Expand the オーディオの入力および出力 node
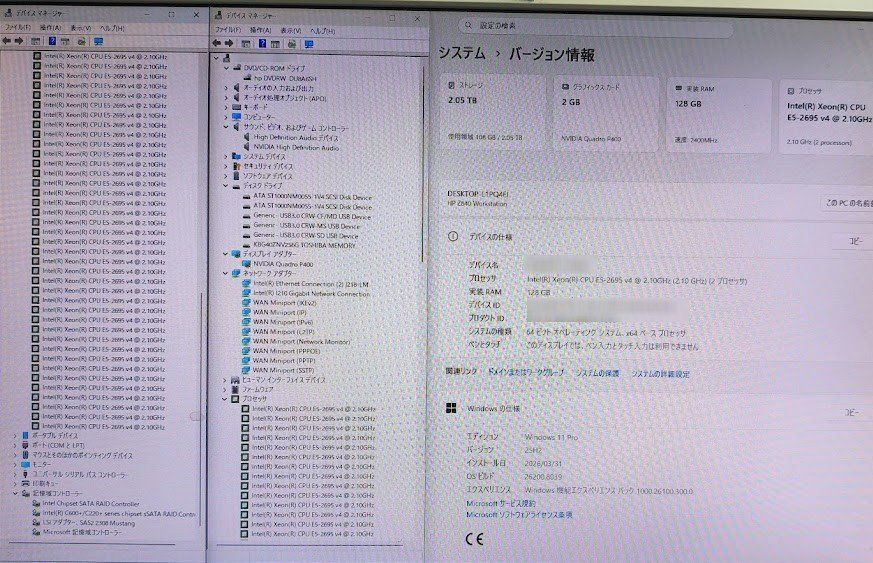The image size is (873, 563). tap(227, 88)
